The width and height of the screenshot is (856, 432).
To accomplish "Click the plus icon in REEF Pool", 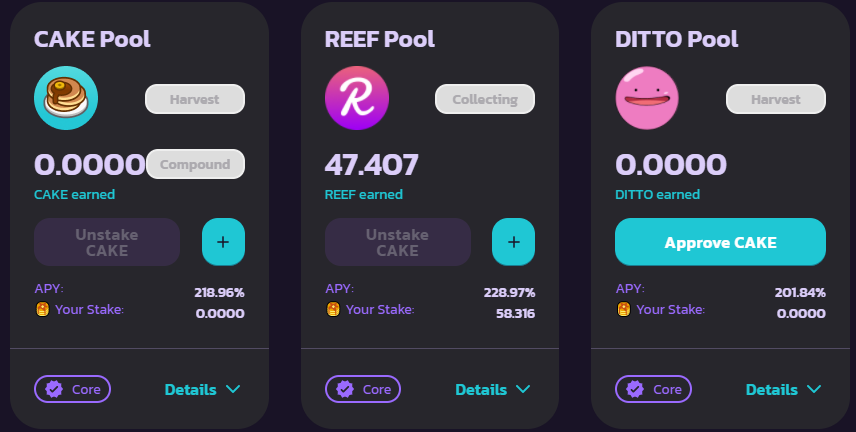I will click(513, 242).
